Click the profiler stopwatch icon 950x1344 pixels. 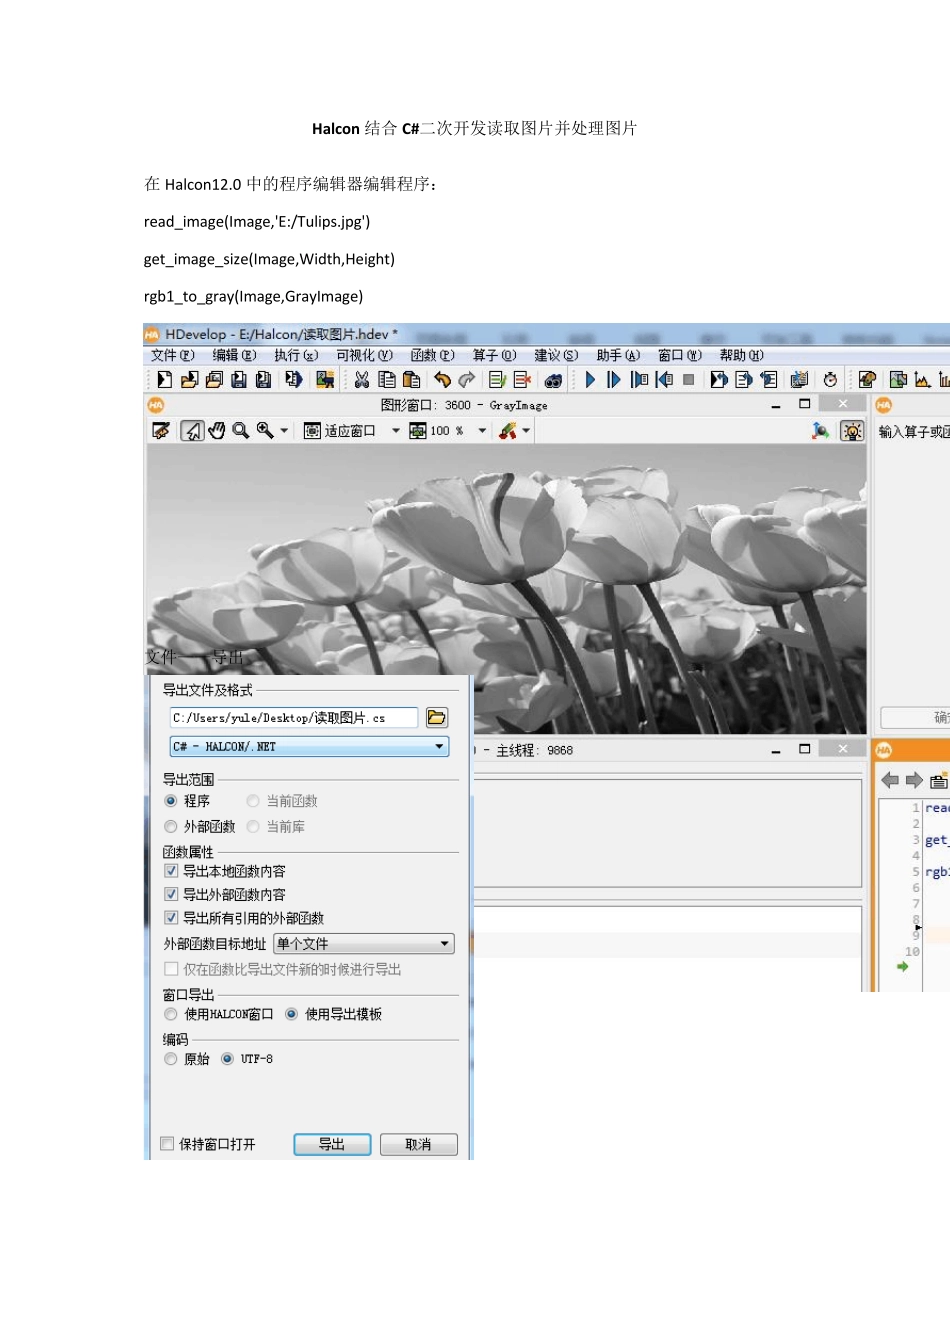pos(830,380)
